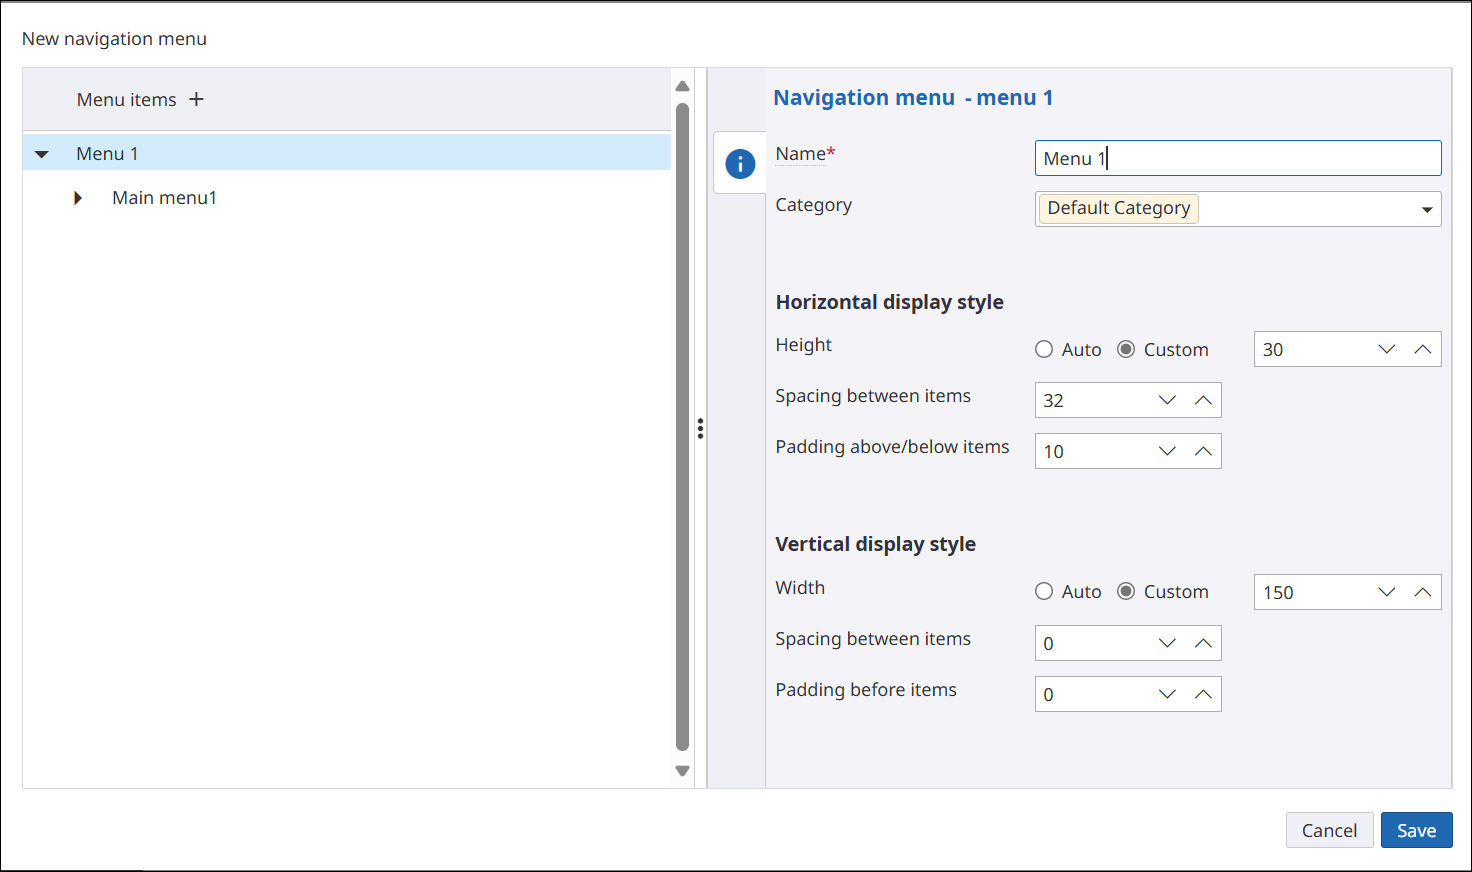Click the panel splitter handle dots

tap(700, 429)
